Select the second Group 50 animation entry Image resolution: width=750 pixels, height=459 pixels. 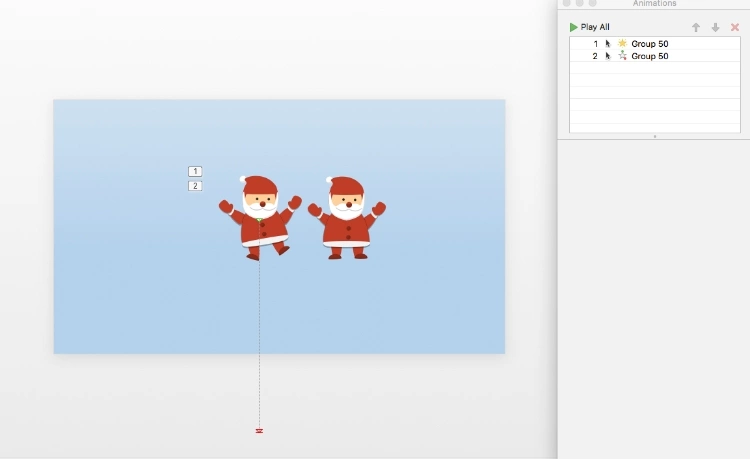650,56
